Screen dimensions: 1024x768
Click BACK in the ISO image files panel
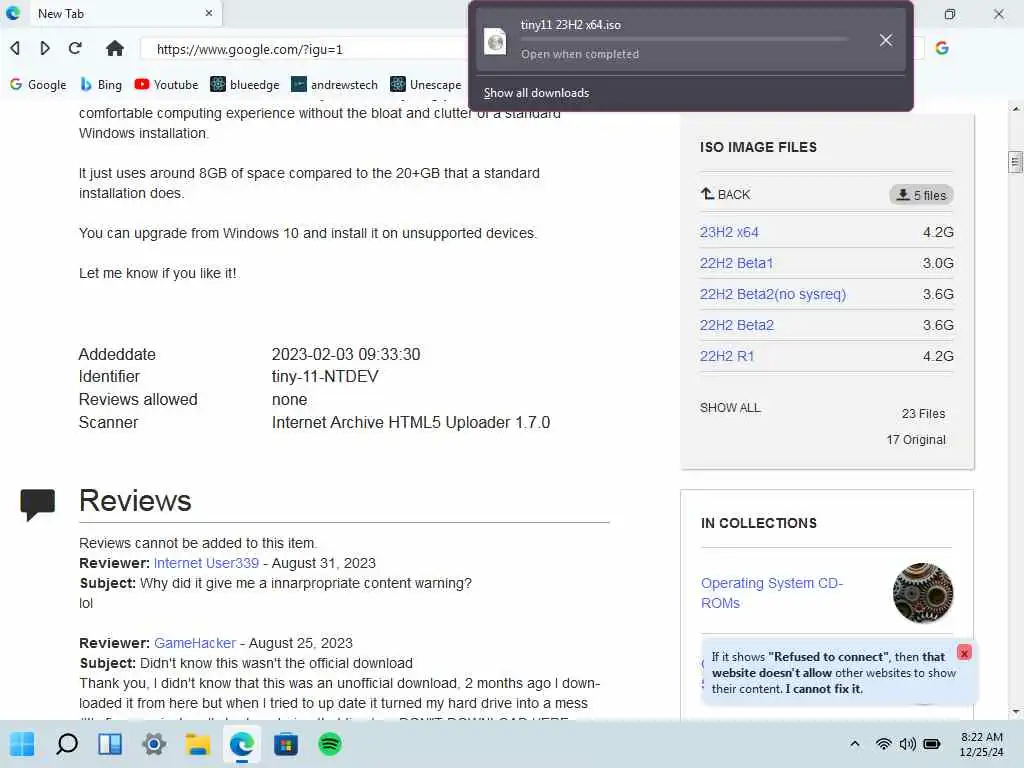click(726, 194)
